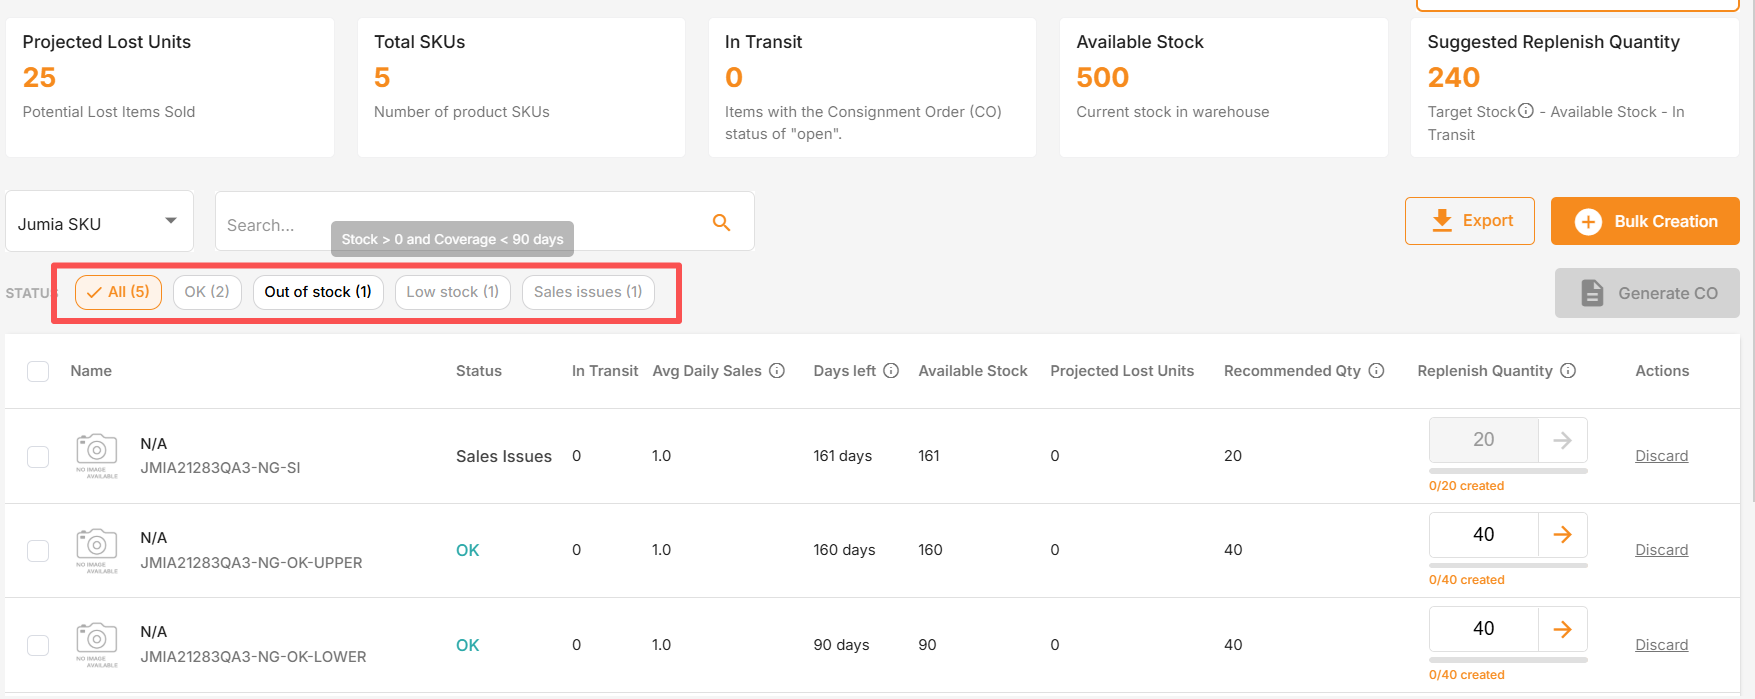
Task: Open the Jumia SKU dropdown
Action: 100,221
